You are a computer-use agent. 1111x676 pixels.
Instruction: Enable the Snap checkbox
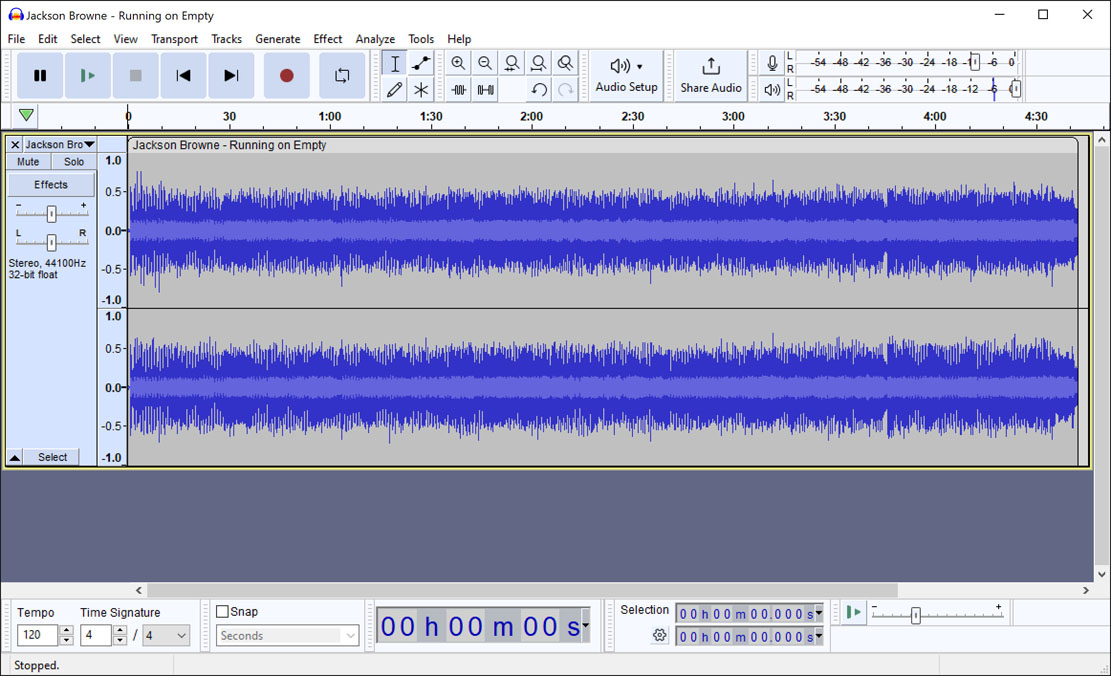point(222,611)
